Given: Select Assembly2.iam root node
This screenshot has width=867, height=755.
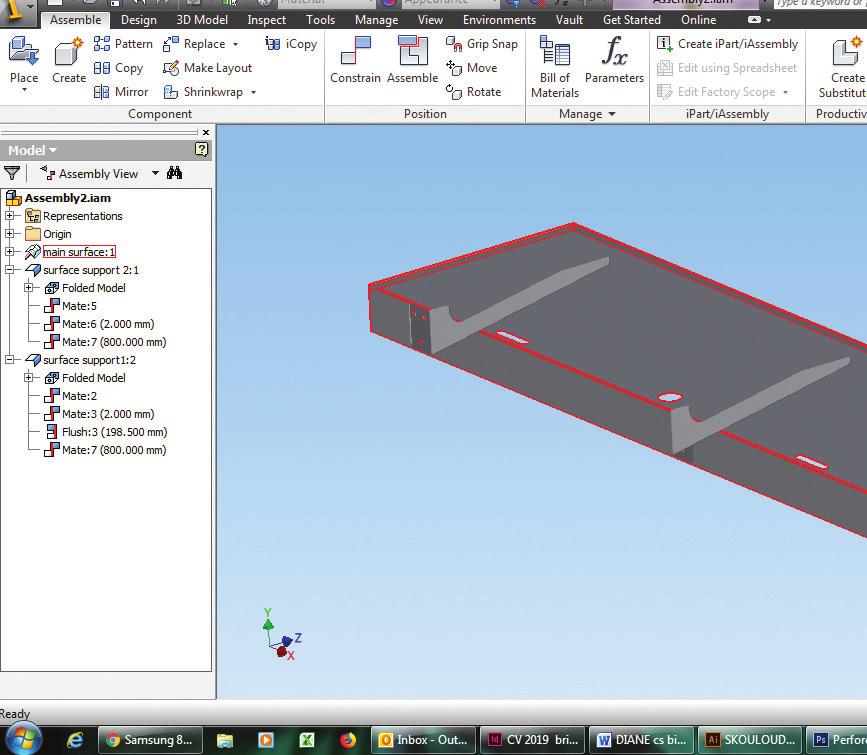Looking at the screenshot, I should 67,198.
